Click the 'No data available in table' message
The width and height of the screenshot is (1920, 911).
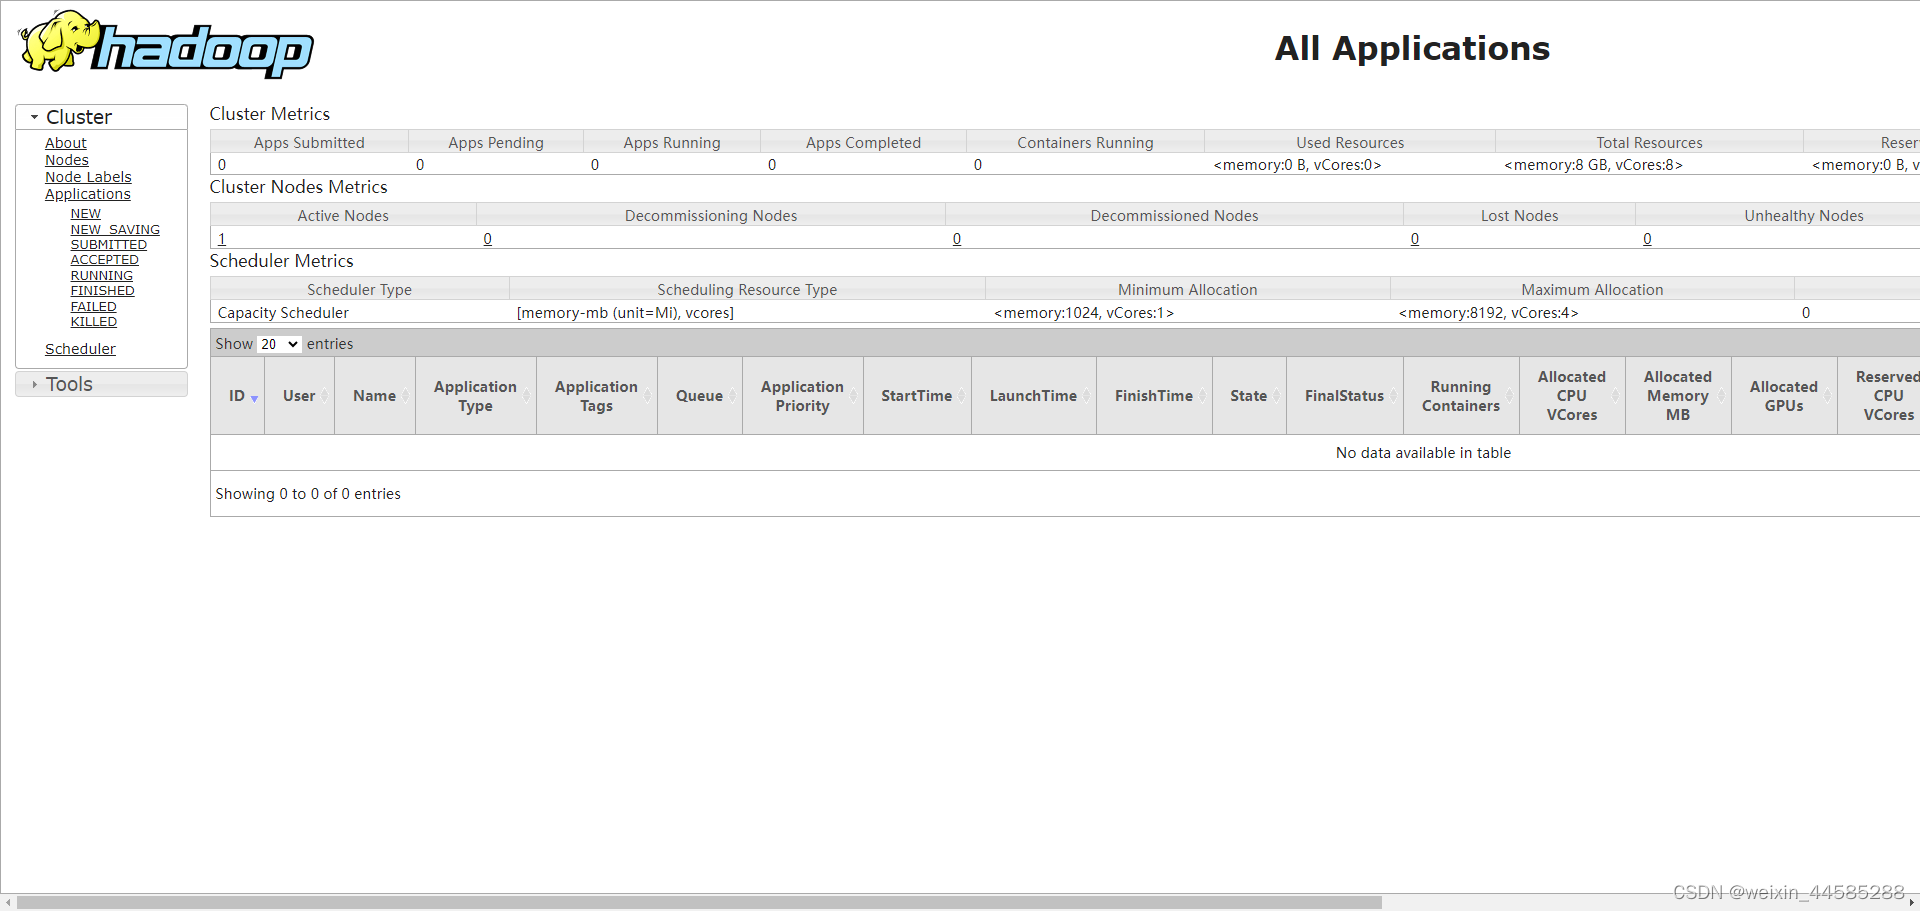tap(1423, 453)
